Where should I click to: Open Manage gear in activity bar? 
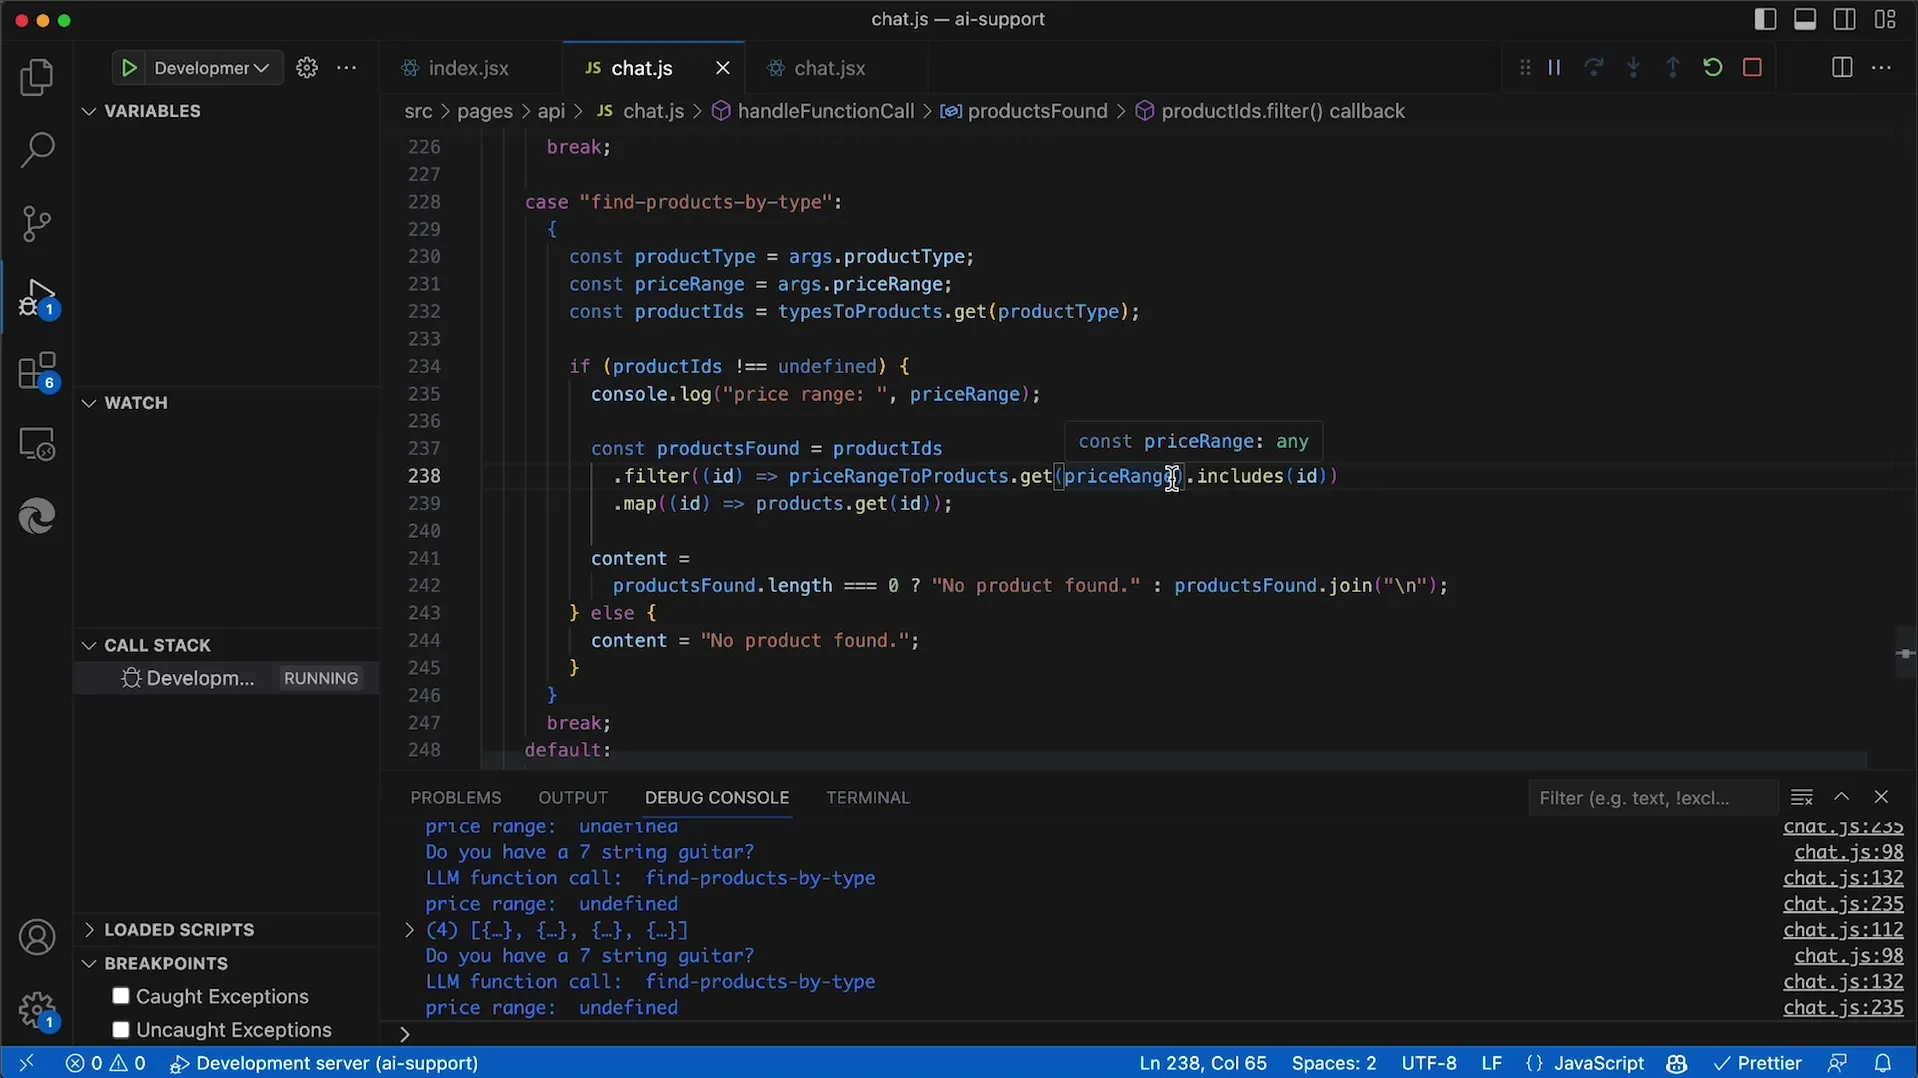pyautogui.click(x=38, y=1011)
